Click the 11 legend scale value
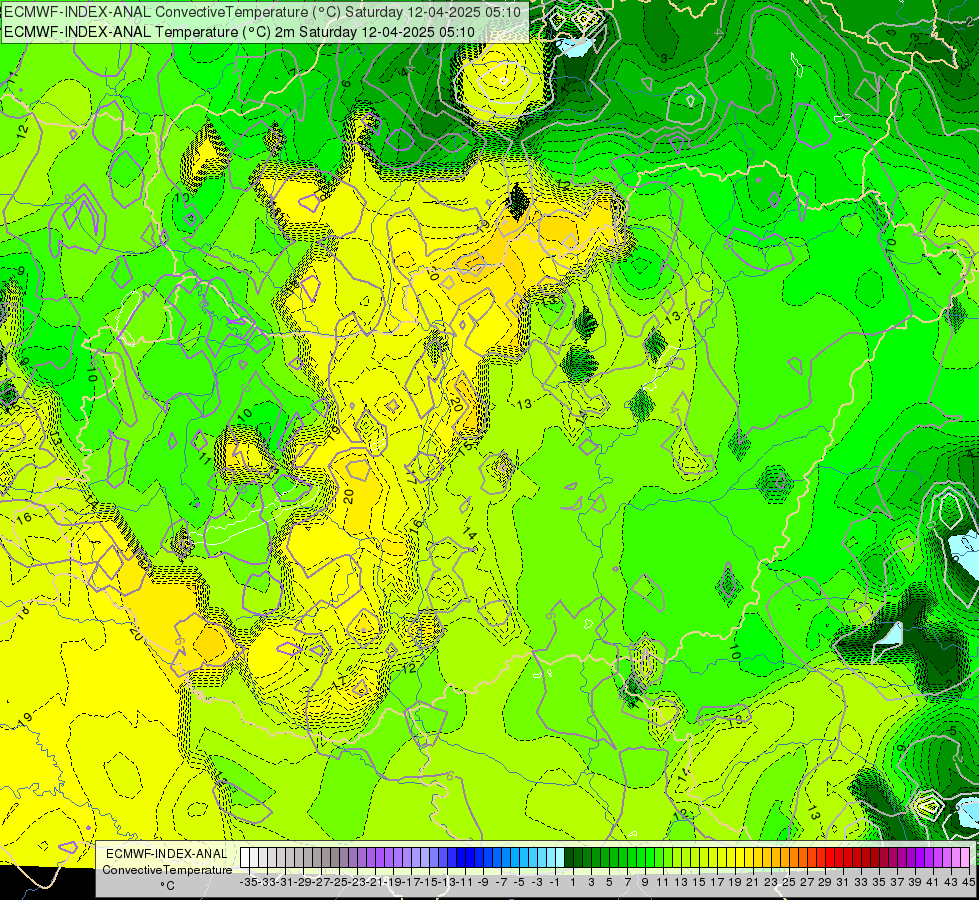This screenshot has width=979, height=900. (663, 882)
